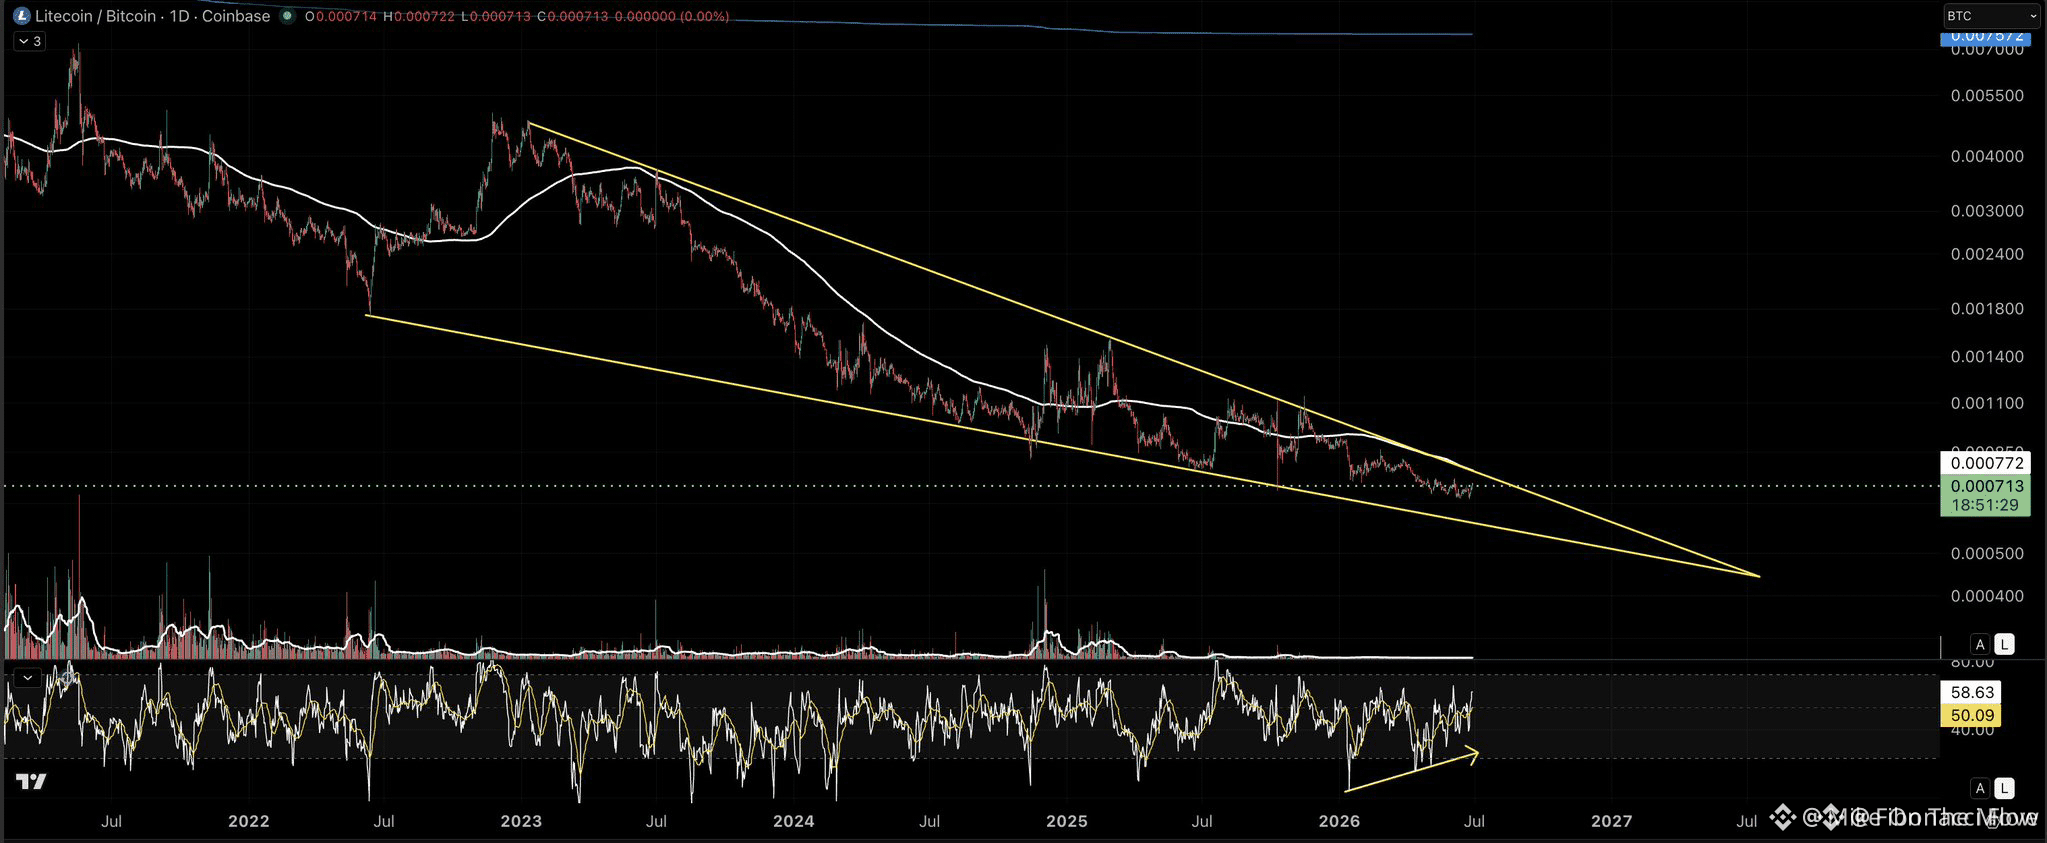The height and width of the screenshot is (843, 2047).
Task: Click the 0.002400 price axis tick
Action: tap(1987, 254)
